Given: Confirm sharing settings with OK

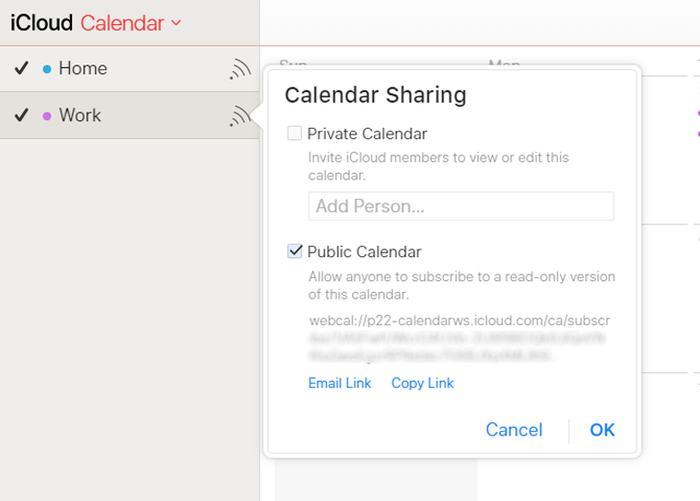Looking at the screenshot, I should coord(602,430).
